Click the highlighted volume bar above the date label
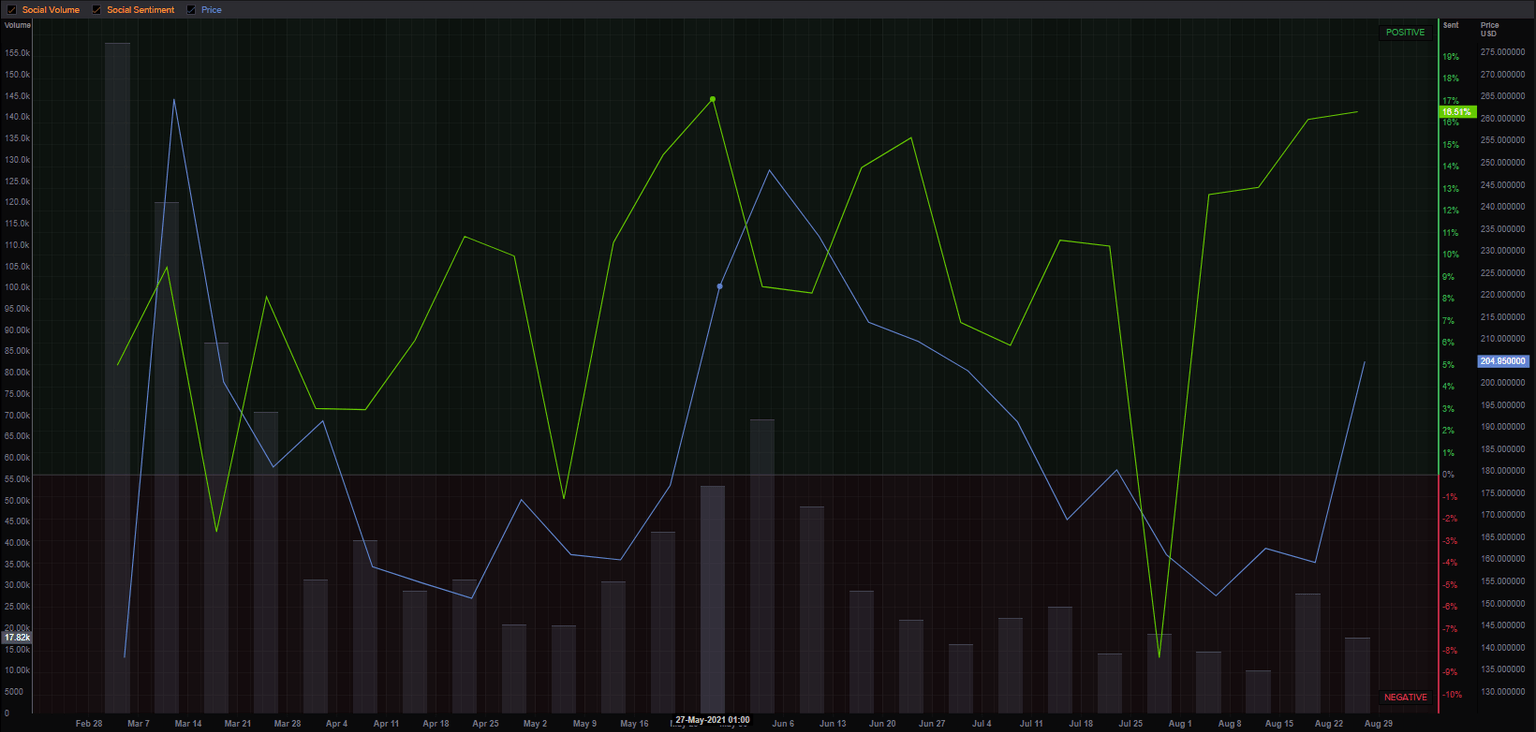Viewport: 1536px width, 732px height. click(x=712, y=599)
